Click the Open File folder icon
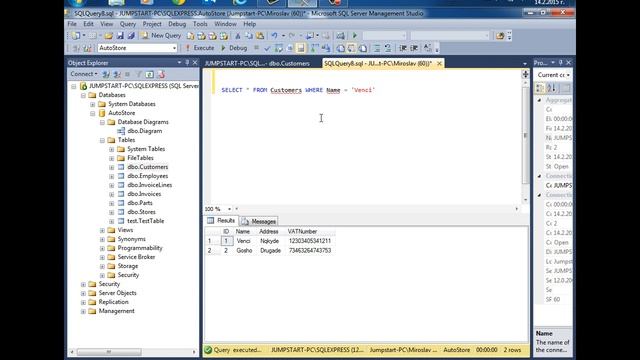Viewport: 640px width, 360px height. pyautogui.click(x=109, y=36)
